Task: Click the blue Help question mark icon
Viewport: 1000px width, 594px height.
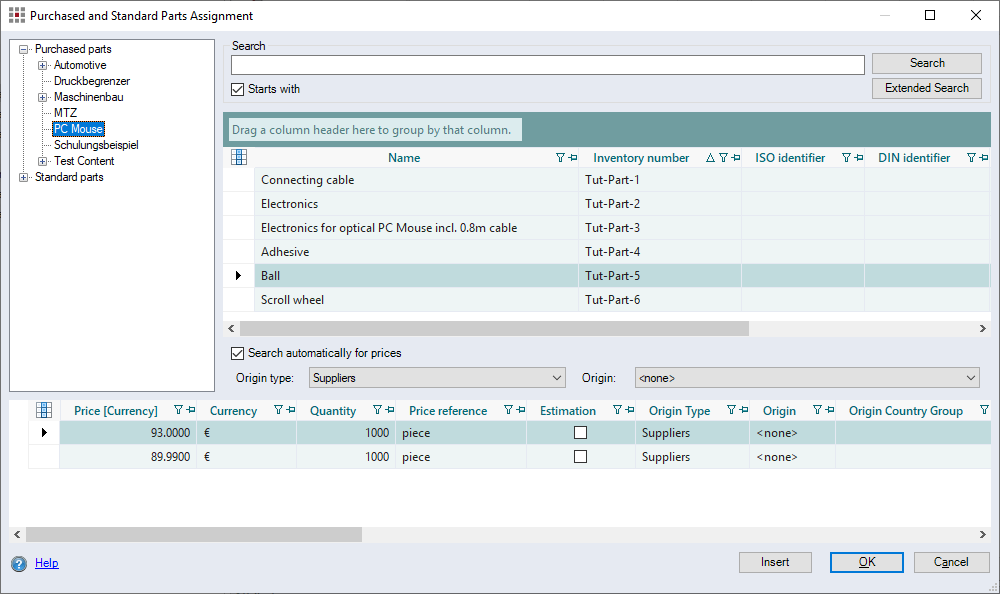Action: (19, 564)
